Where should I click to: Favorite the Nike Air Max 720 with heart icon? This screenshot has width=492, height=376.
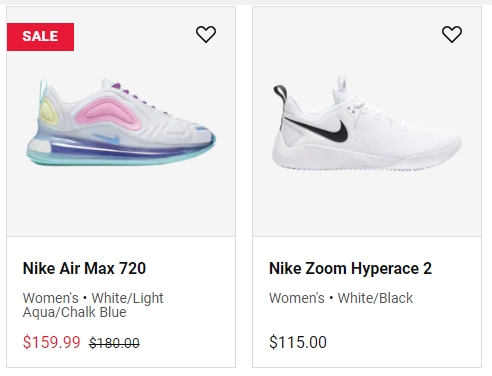click(x=206, y=34)
